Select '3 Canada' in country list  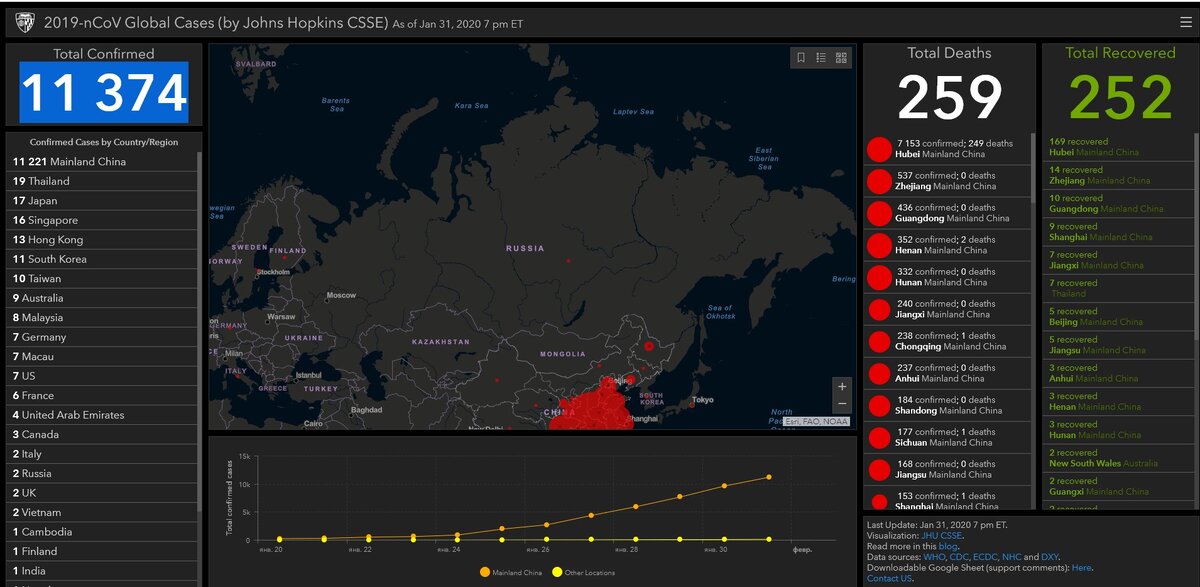[x=101, y=434]
